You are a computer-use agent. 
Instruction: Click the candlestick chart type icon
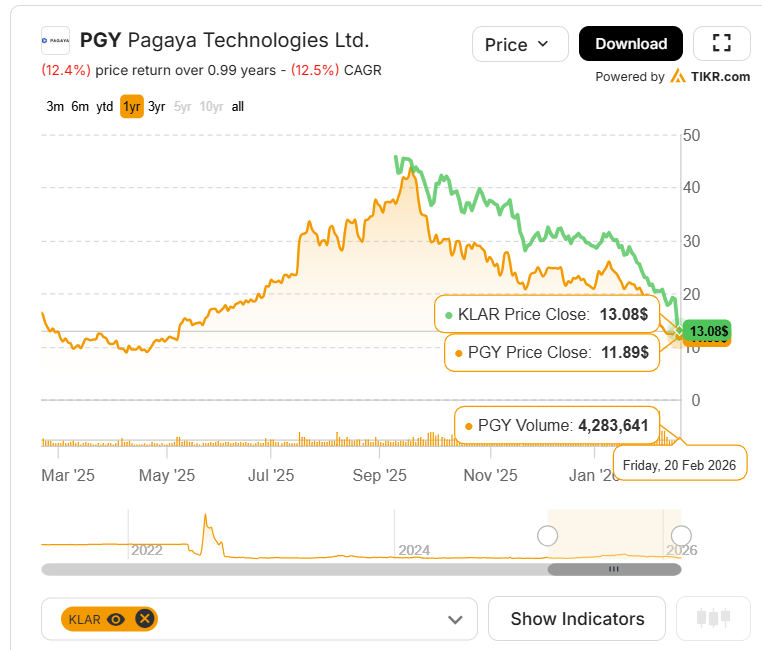click(713, 618)
